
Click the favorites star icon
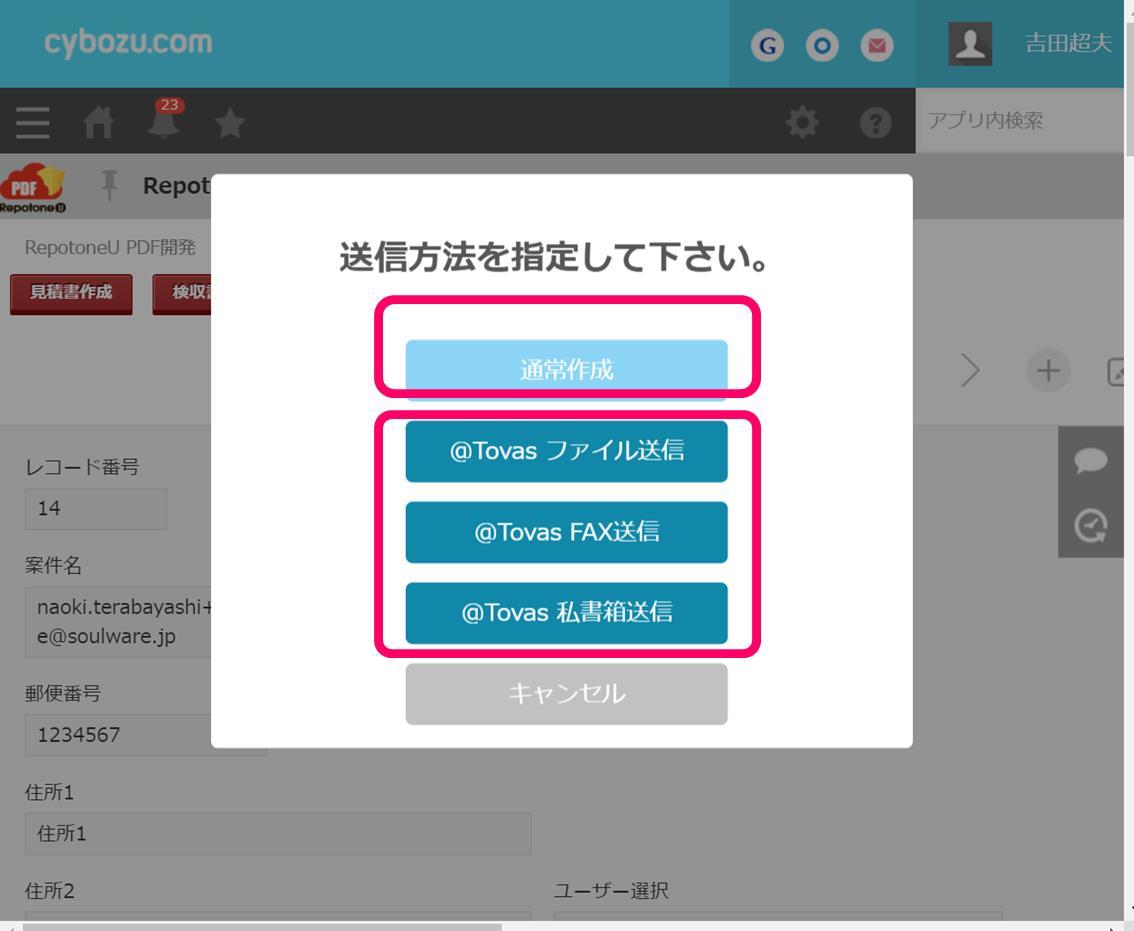pyautogui.click(x=230, y=122)
